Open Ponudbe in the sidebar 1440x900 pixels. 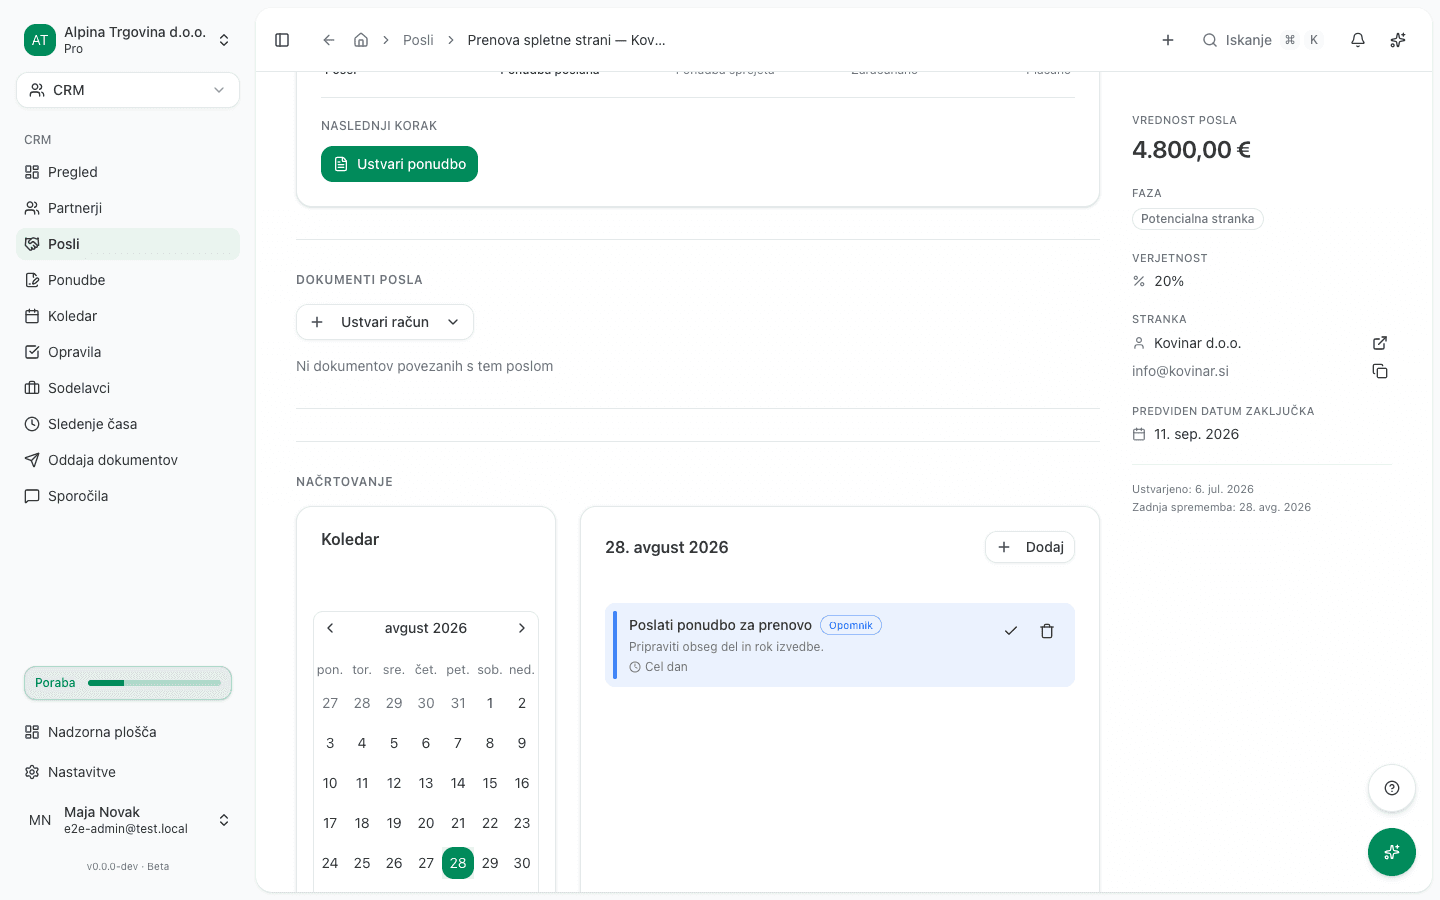tap(128, 280)
